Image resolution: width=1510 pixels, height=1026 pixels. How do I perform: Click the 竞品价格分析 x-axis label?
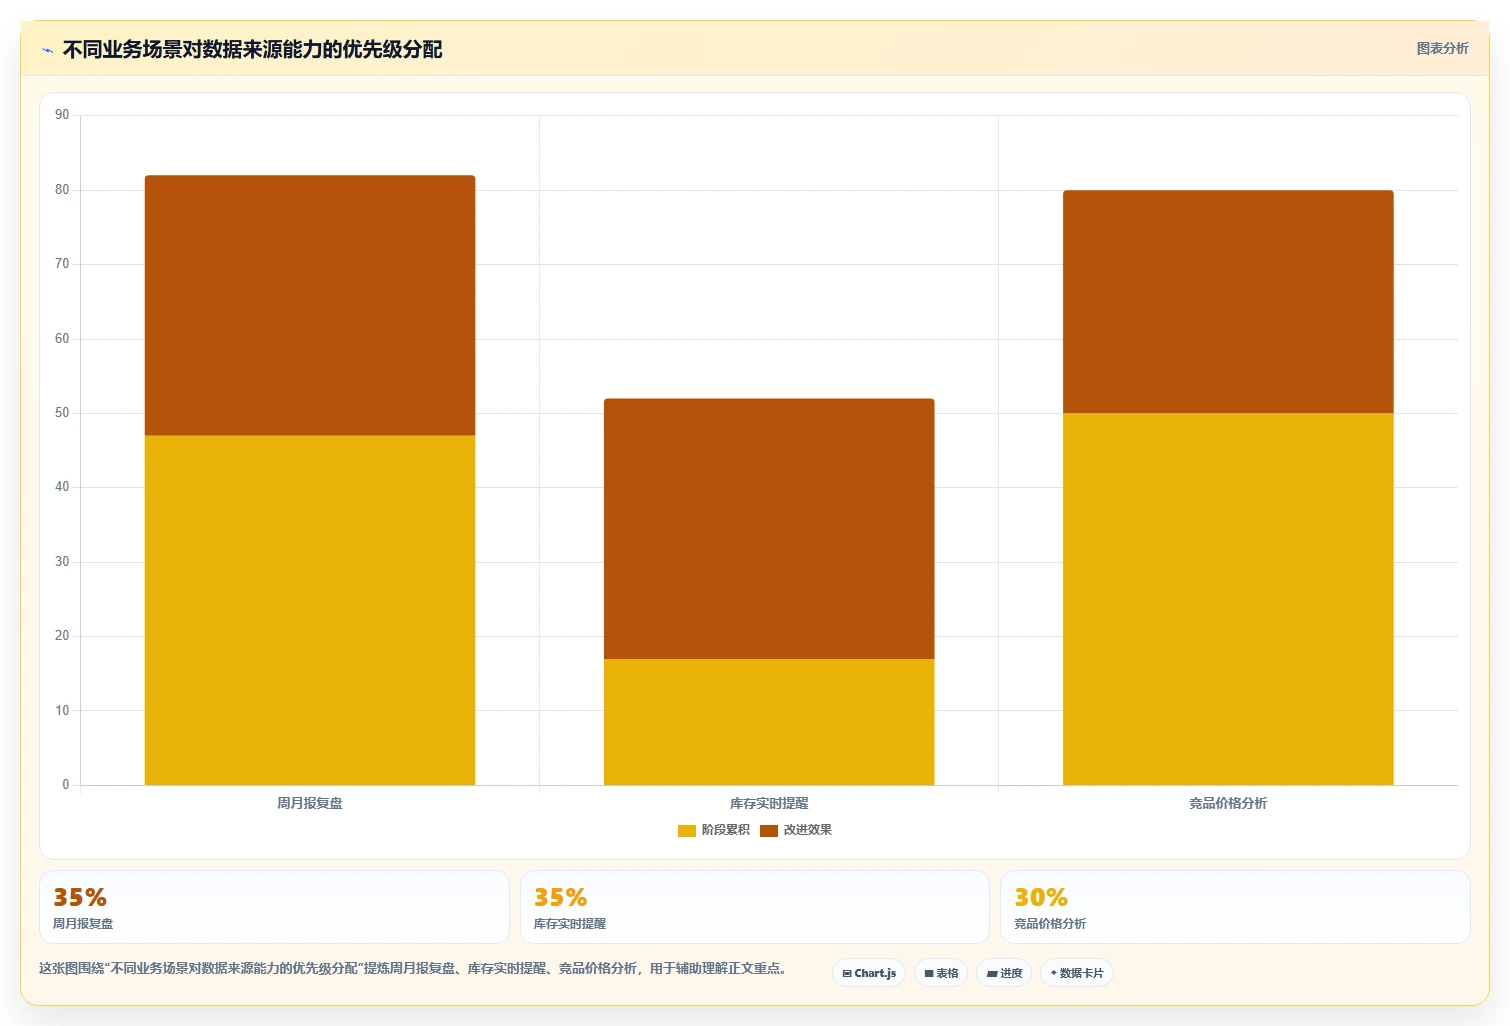[1228, 803]
